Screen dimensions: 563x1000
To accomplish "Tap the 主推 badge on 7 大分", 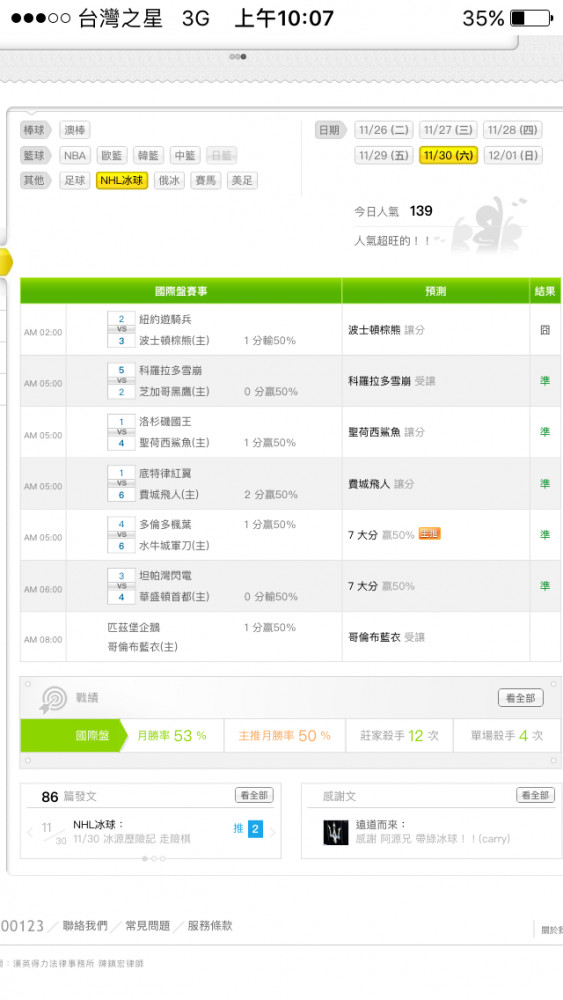I will click(x=430, y=534).
